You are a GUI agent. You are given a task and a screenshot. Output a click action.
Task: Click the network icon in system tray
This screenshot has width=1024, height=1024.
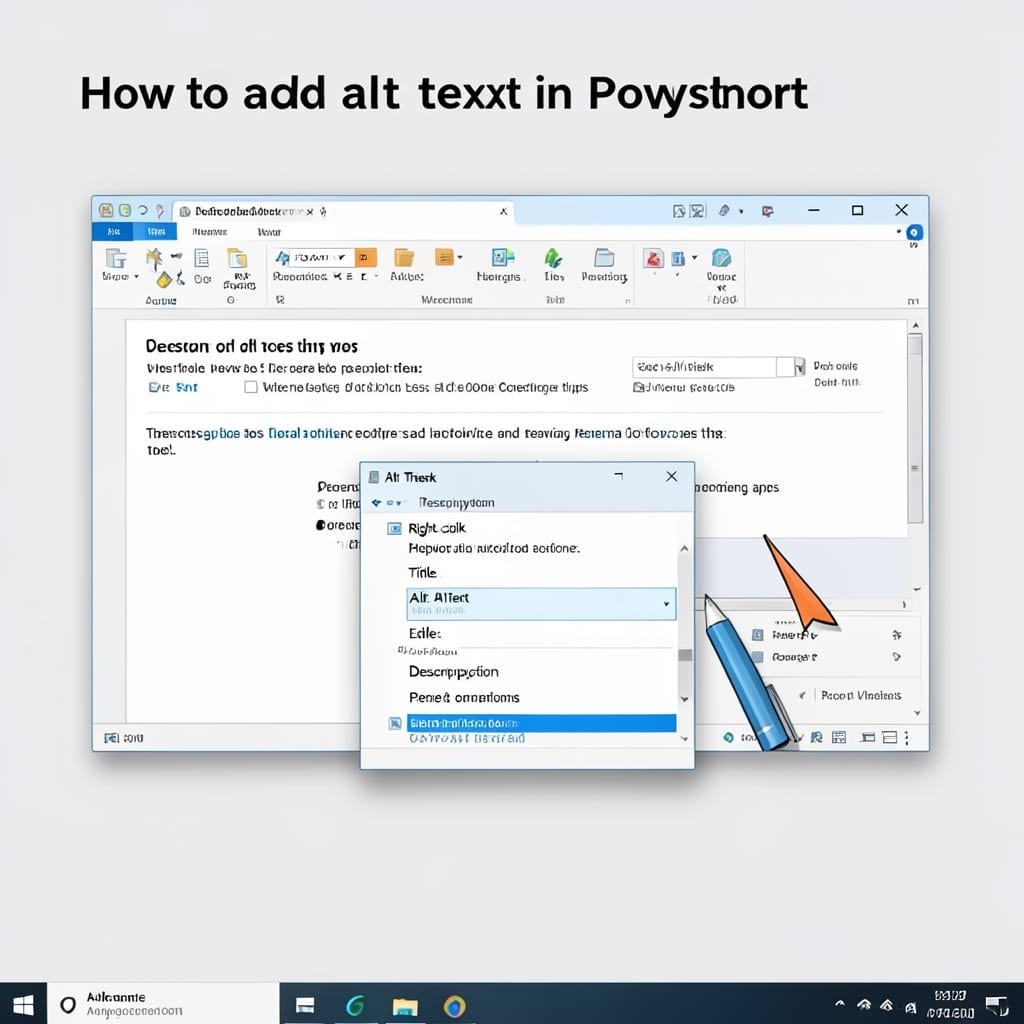pos(864,1005)
